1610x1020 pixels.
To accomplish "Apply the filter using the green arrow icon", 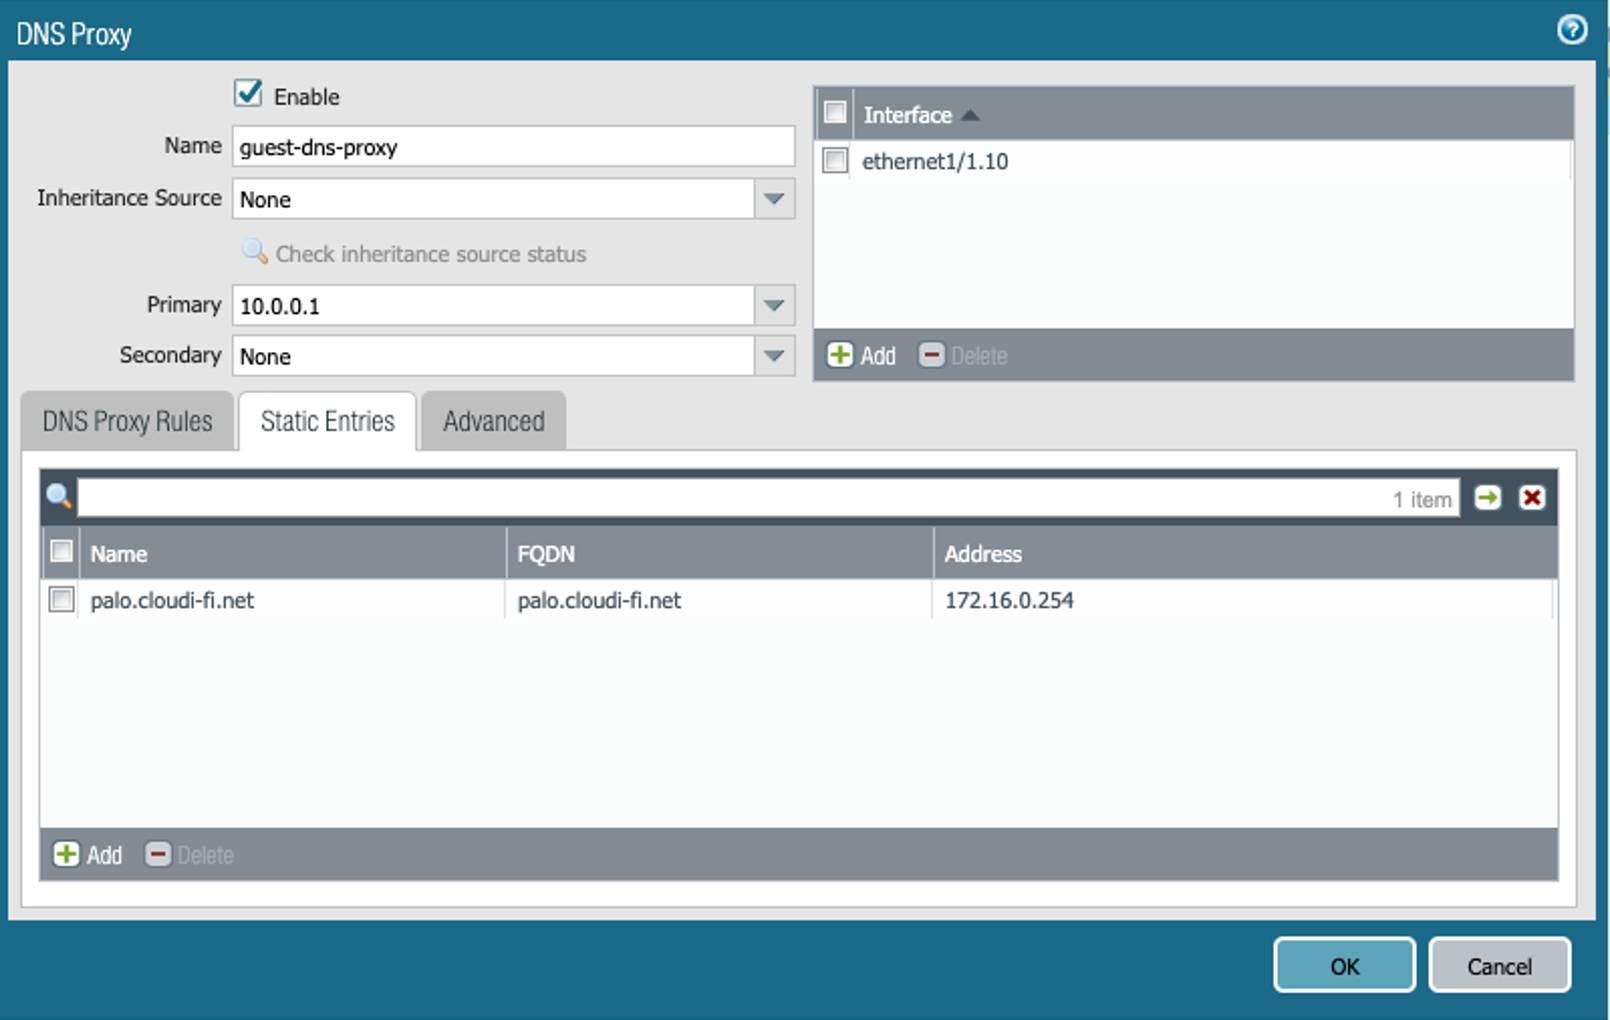I will coord(1487,496).
